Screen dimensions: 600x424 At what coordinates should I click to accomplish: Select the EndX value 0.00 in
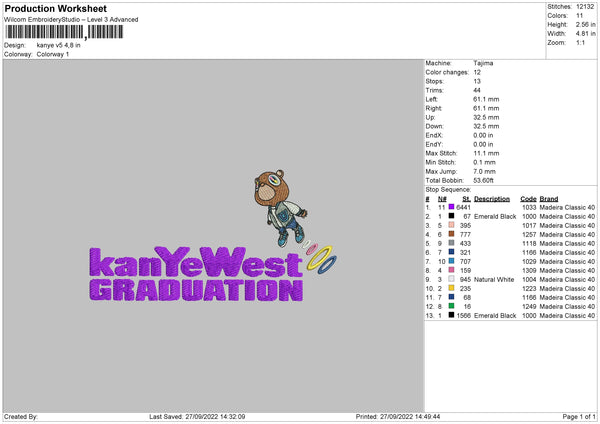(483, 135)
